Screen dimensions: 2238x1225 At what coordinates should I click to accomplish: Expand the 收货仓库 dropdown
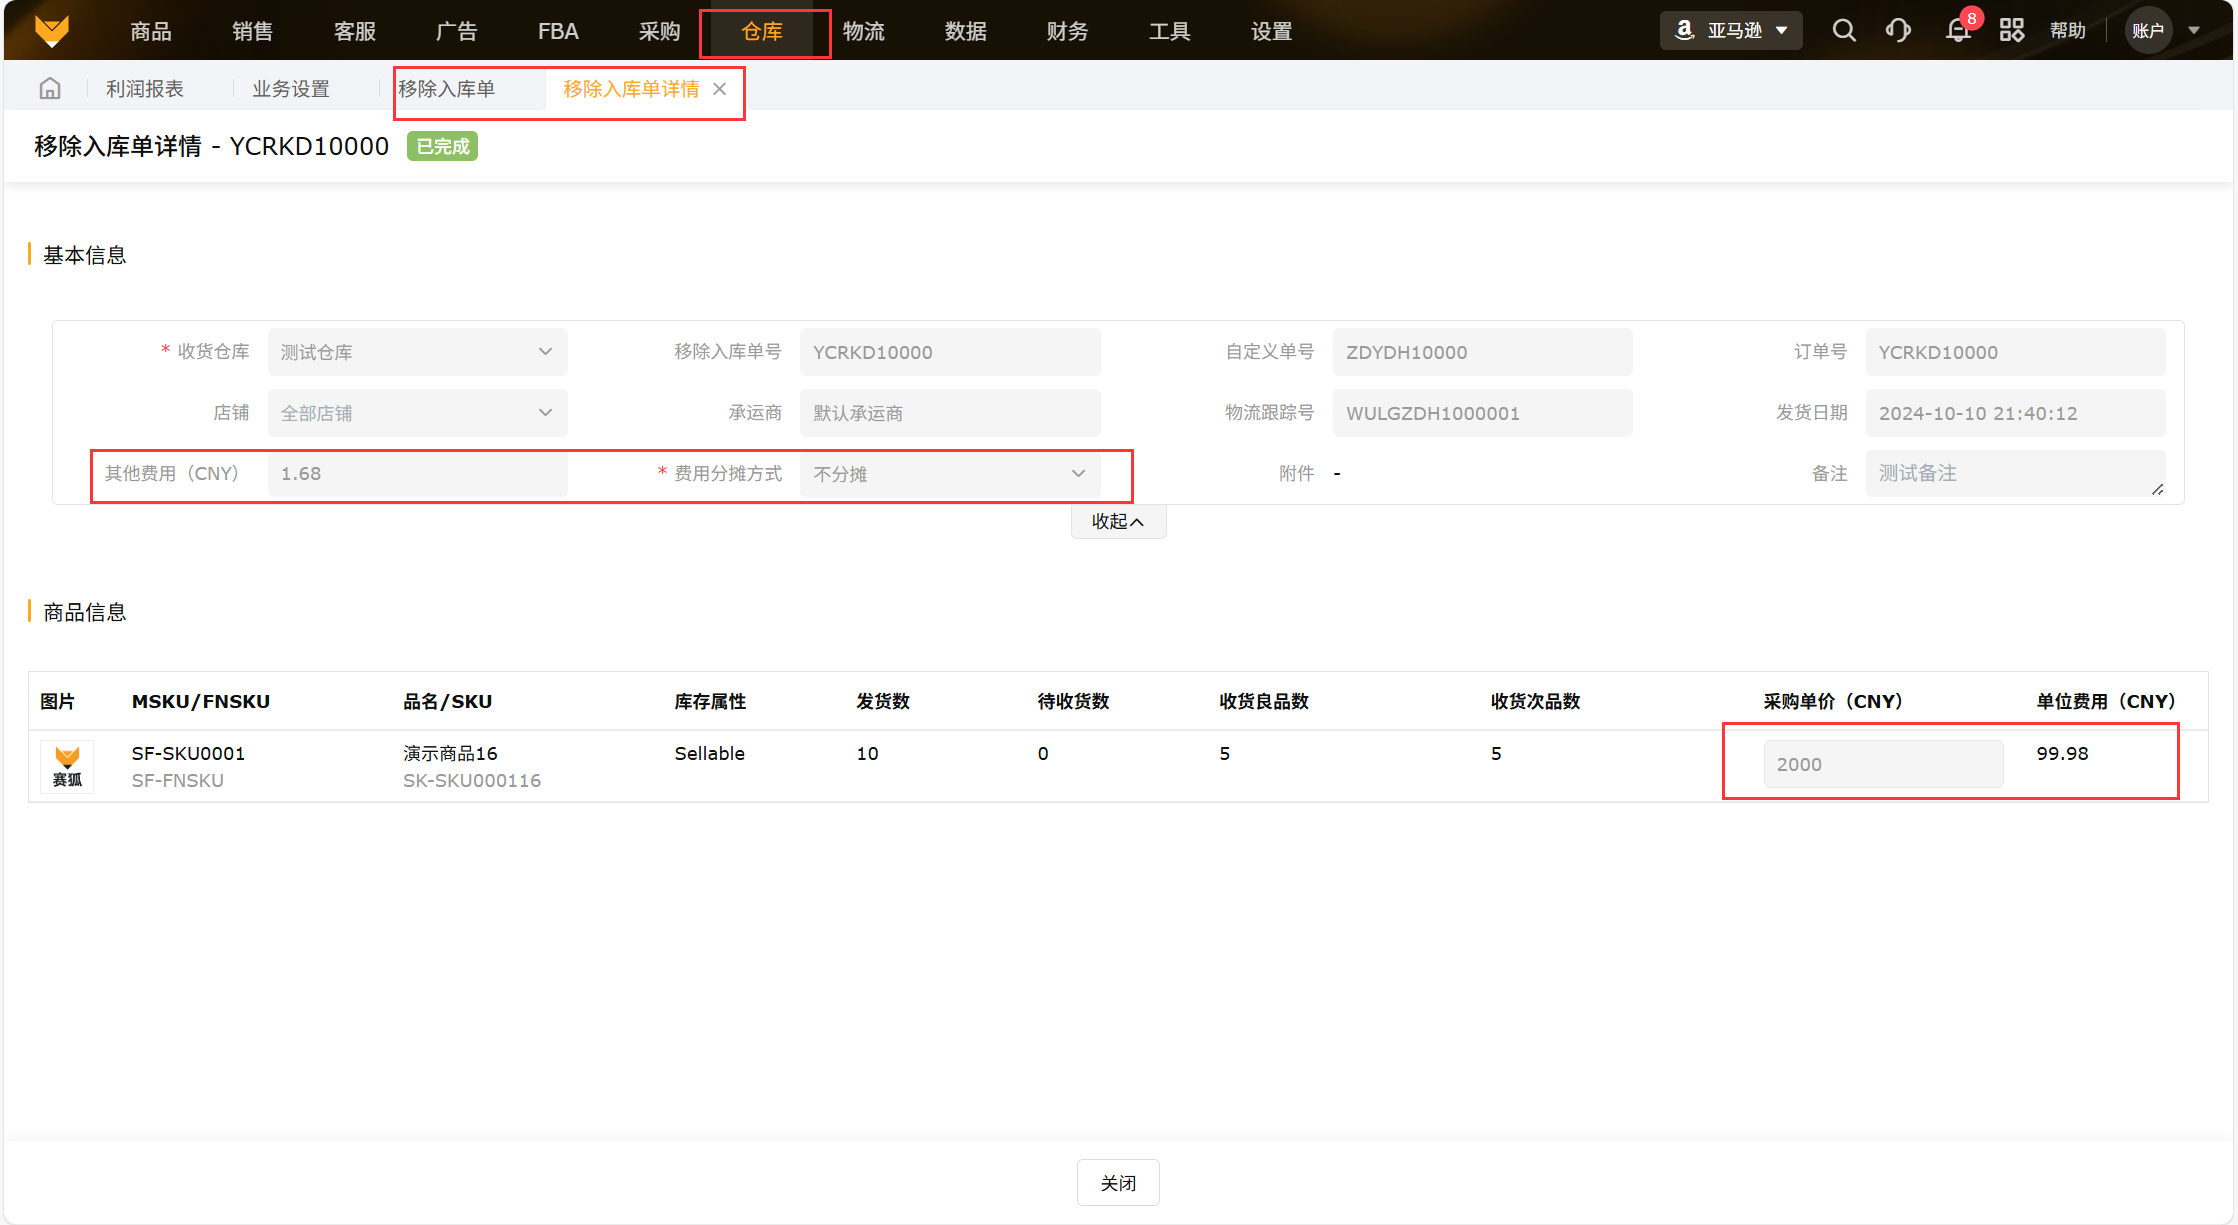tap(417, 352)
